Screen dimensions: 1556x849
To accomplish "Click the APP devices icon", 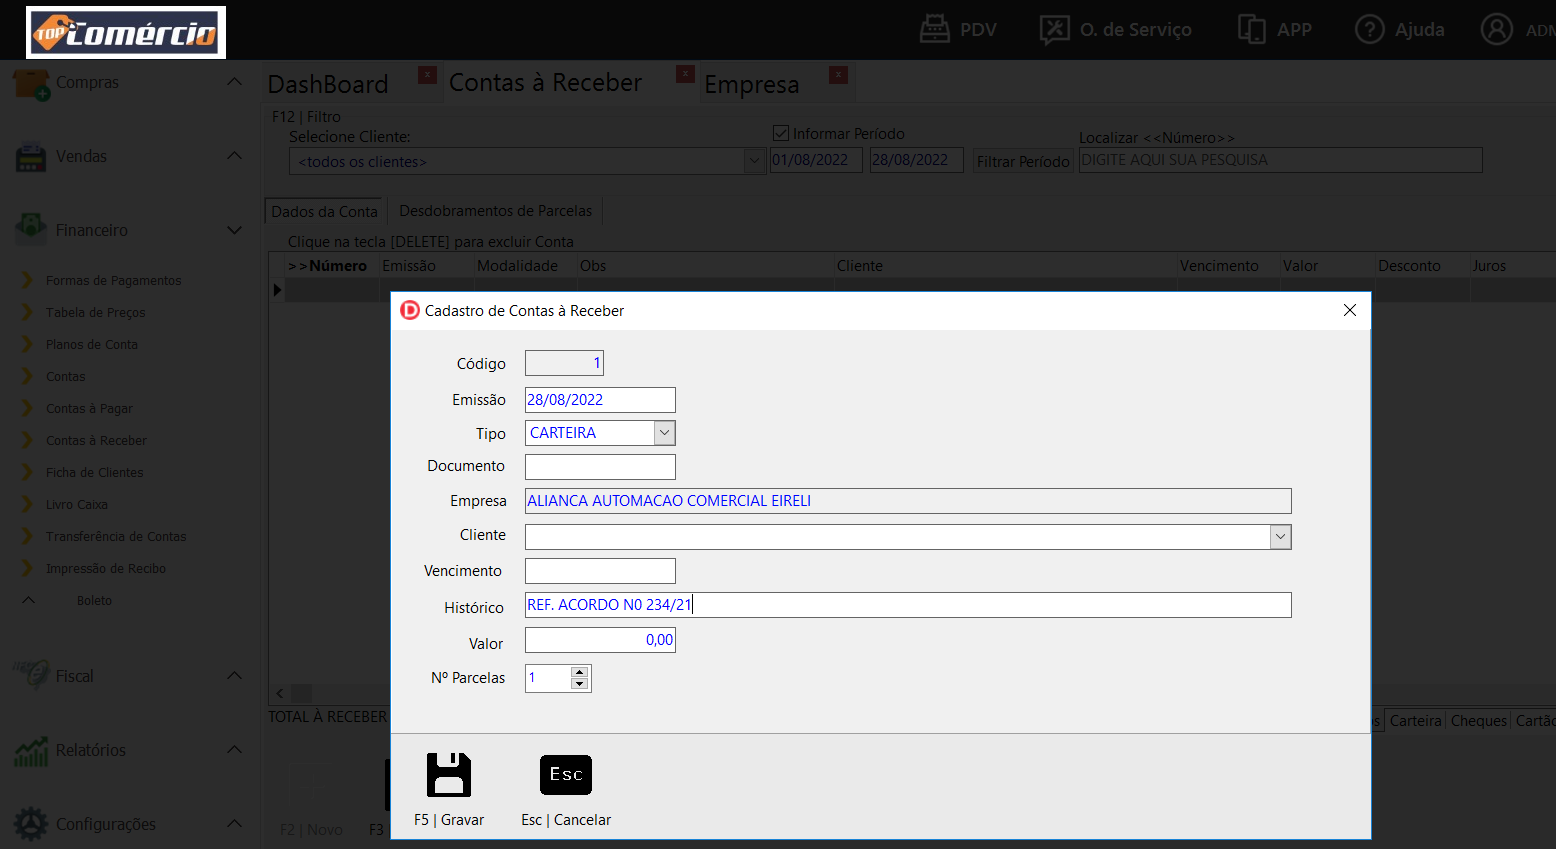I will point(1252,29).
